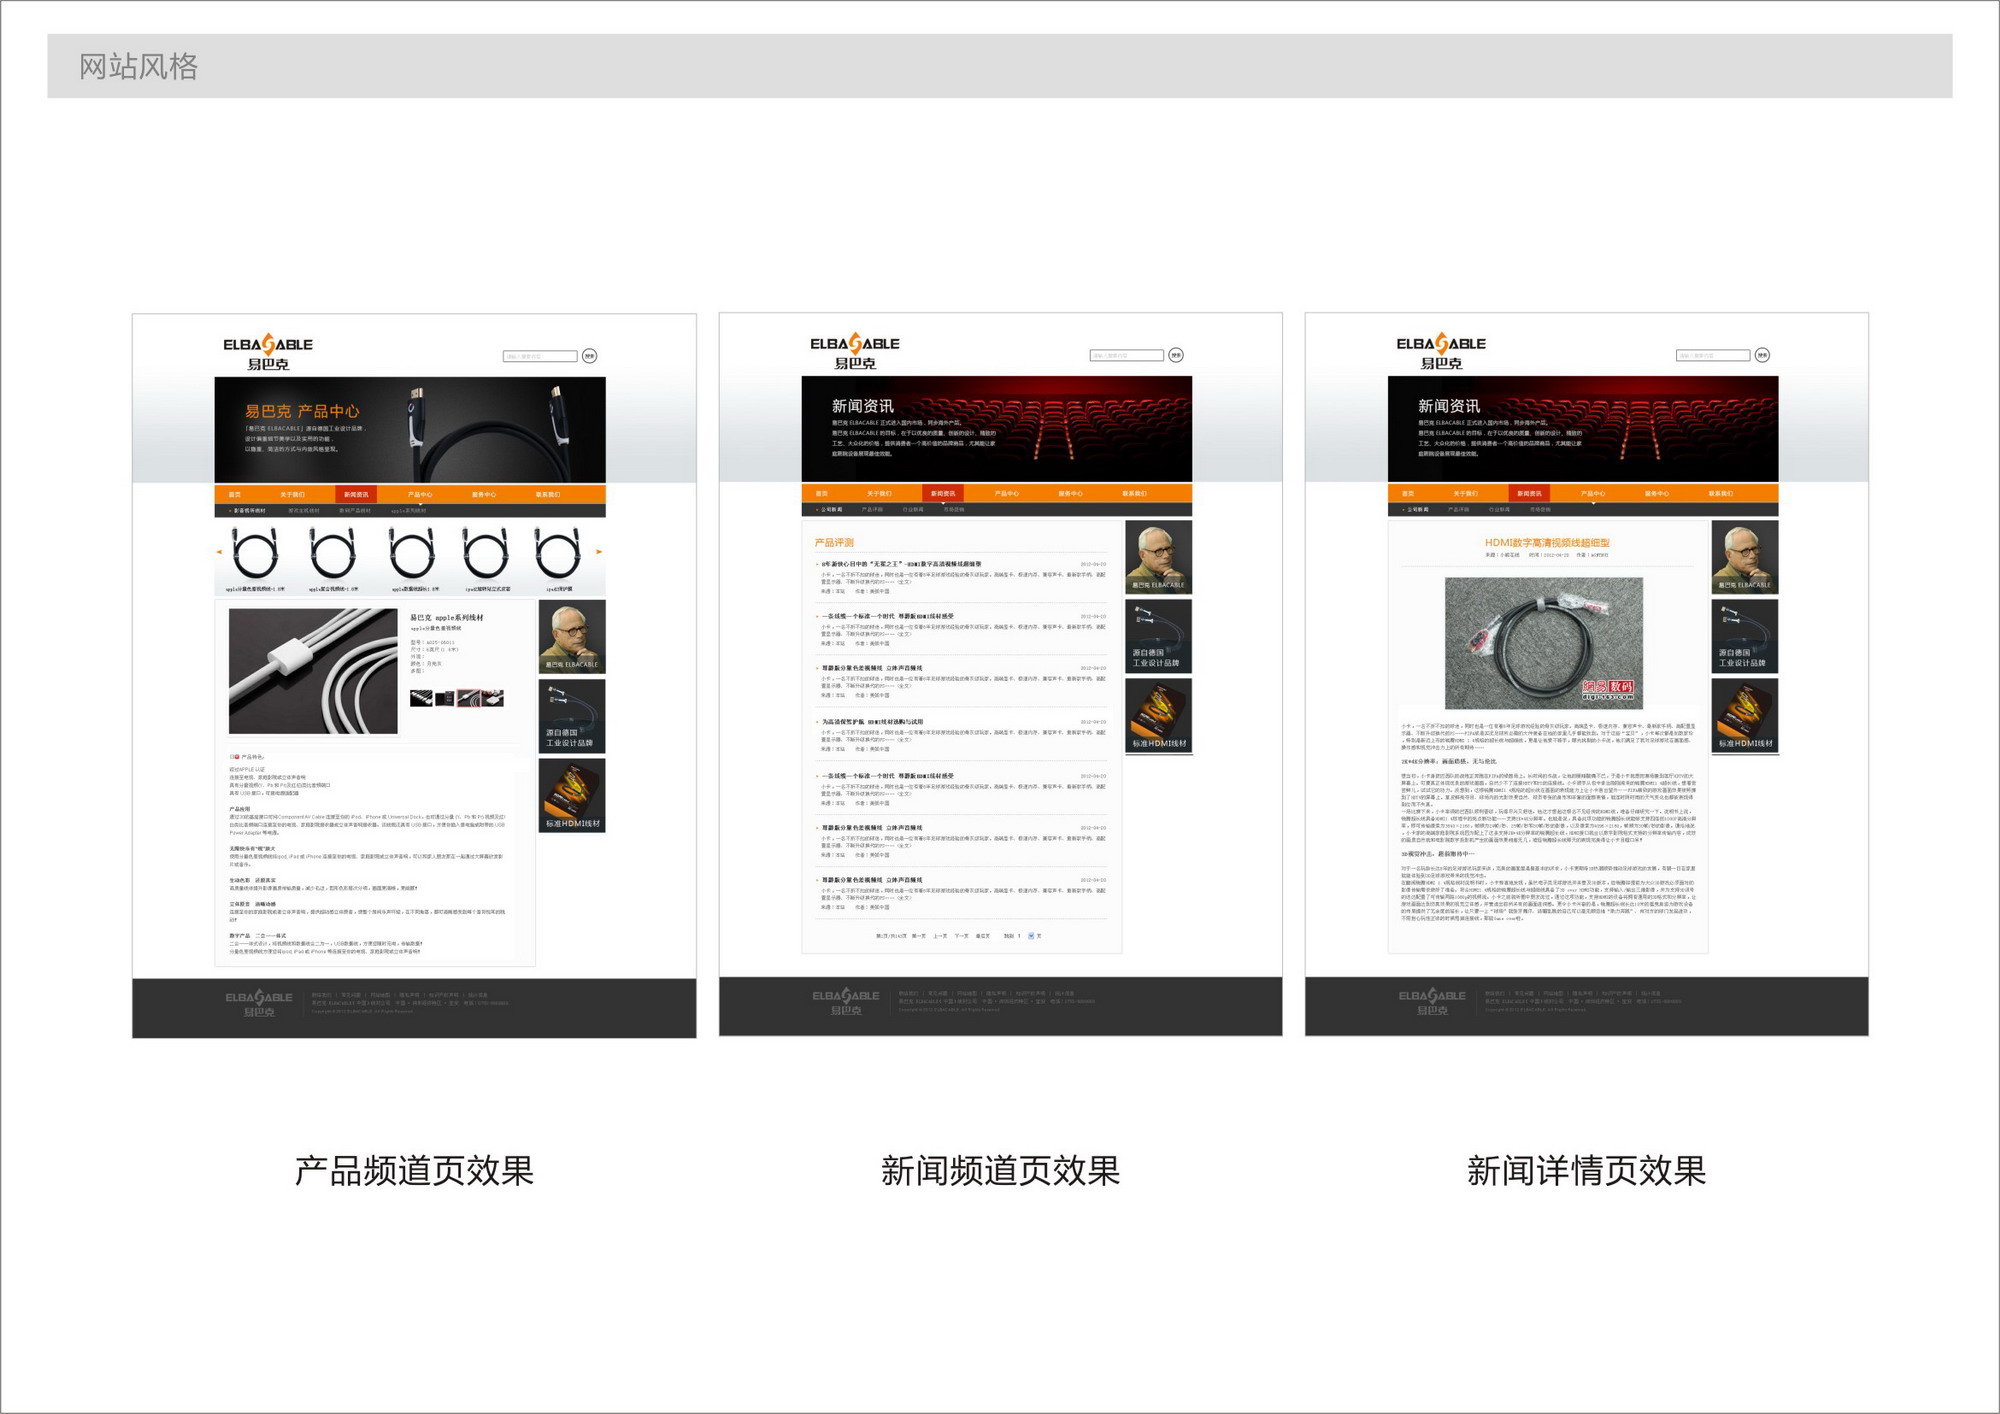This screenshot has width=2000, height=1414.
Task: Click 易巴克 apple系列线材 product title
Action: (447, 617)
